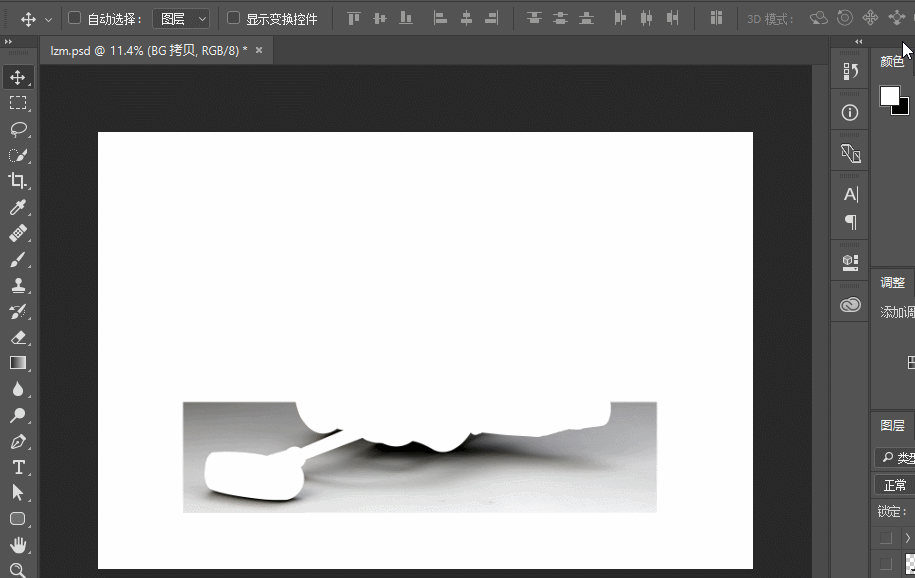Image resolution: width=915 pixels, height=578 pixels.
Task: Select the Gradient tool
Action: click(18, 363)
